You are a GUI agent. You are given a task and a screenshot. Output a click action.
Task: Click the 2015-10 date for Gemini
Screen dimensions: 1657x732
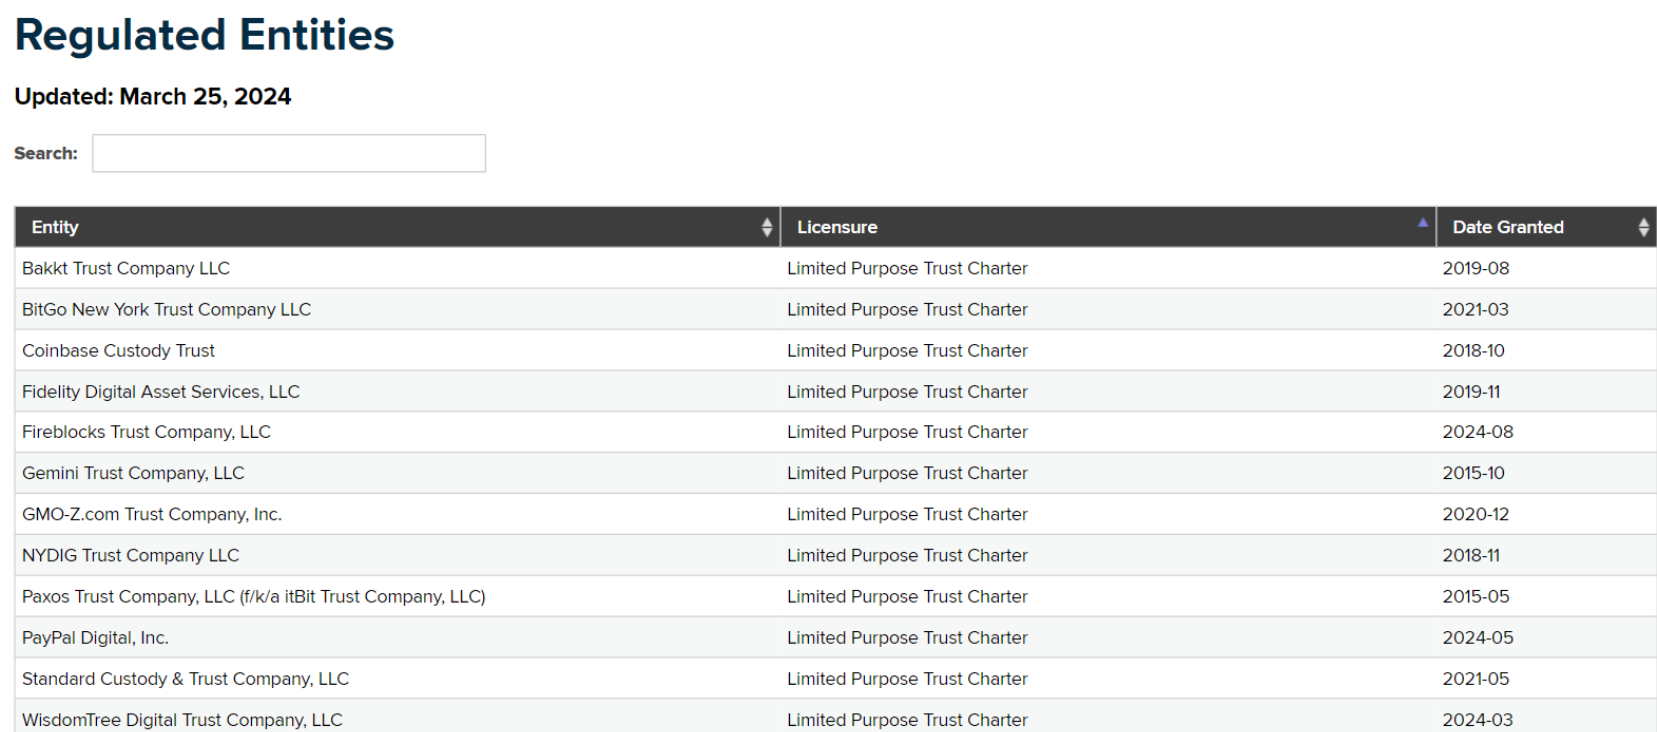pyautogui.click(x=1473, y=473)
